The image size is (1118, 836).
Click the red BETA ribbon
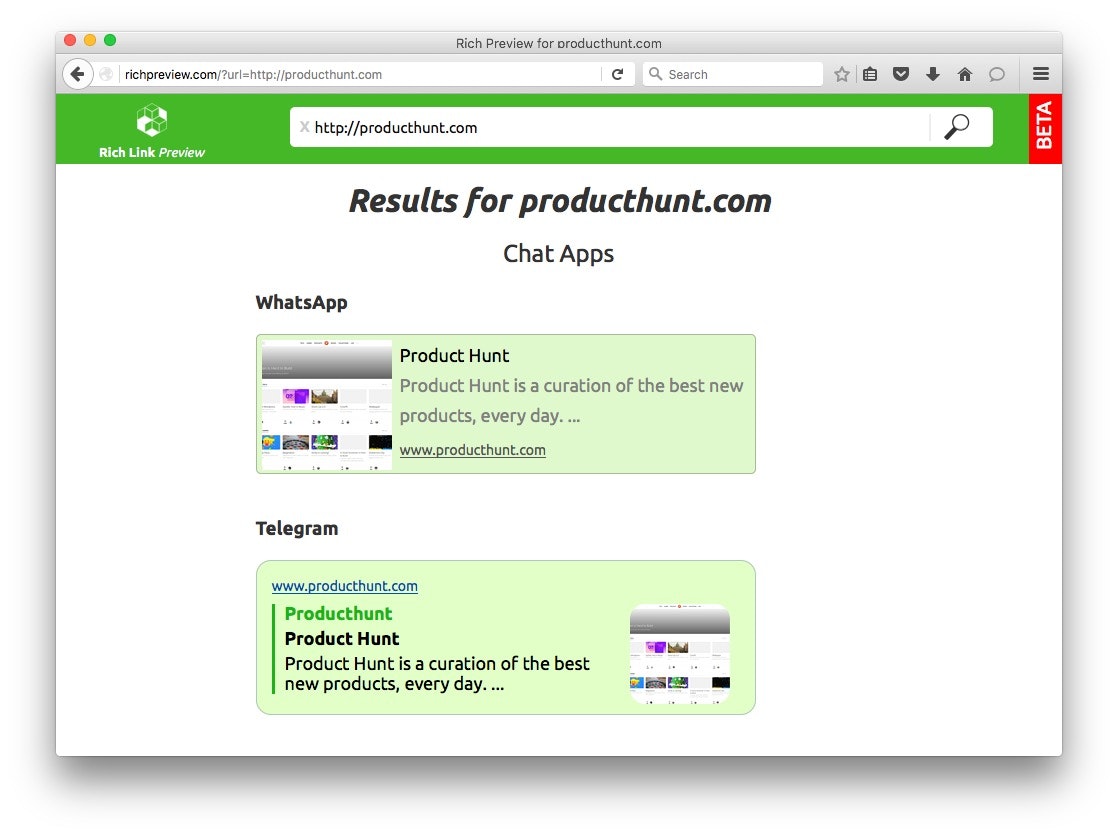(1045, 128)
